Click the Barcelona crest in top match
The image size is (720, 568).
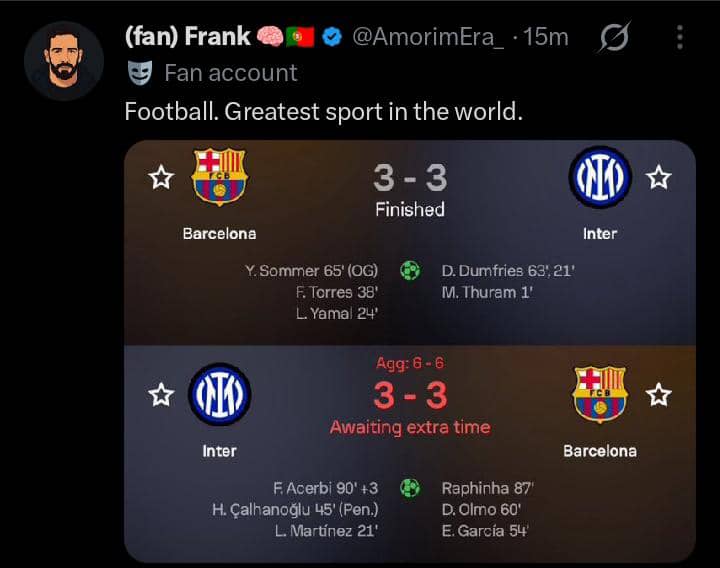click(220, 177)
